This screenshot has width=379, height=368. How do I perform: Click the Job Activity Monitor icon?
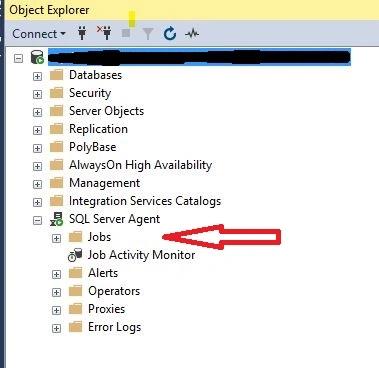tap(75, 255)
